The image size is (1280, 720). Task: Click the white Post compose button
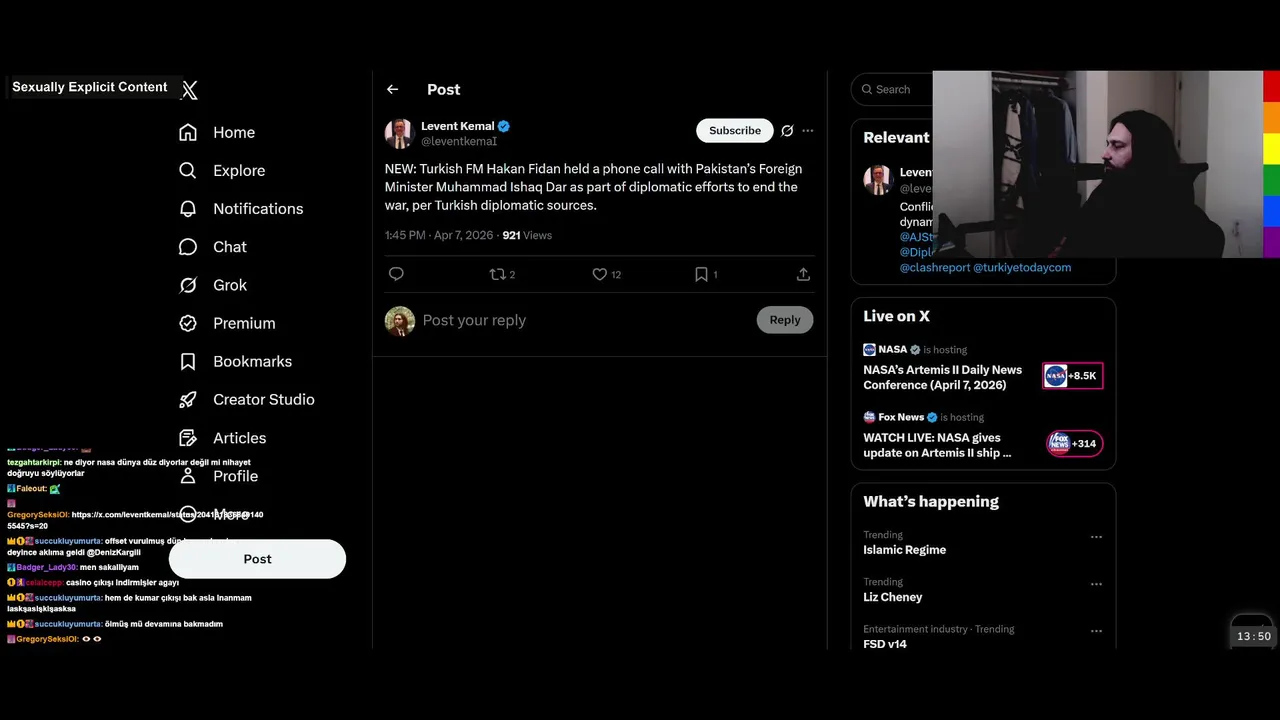coord(257,559)
